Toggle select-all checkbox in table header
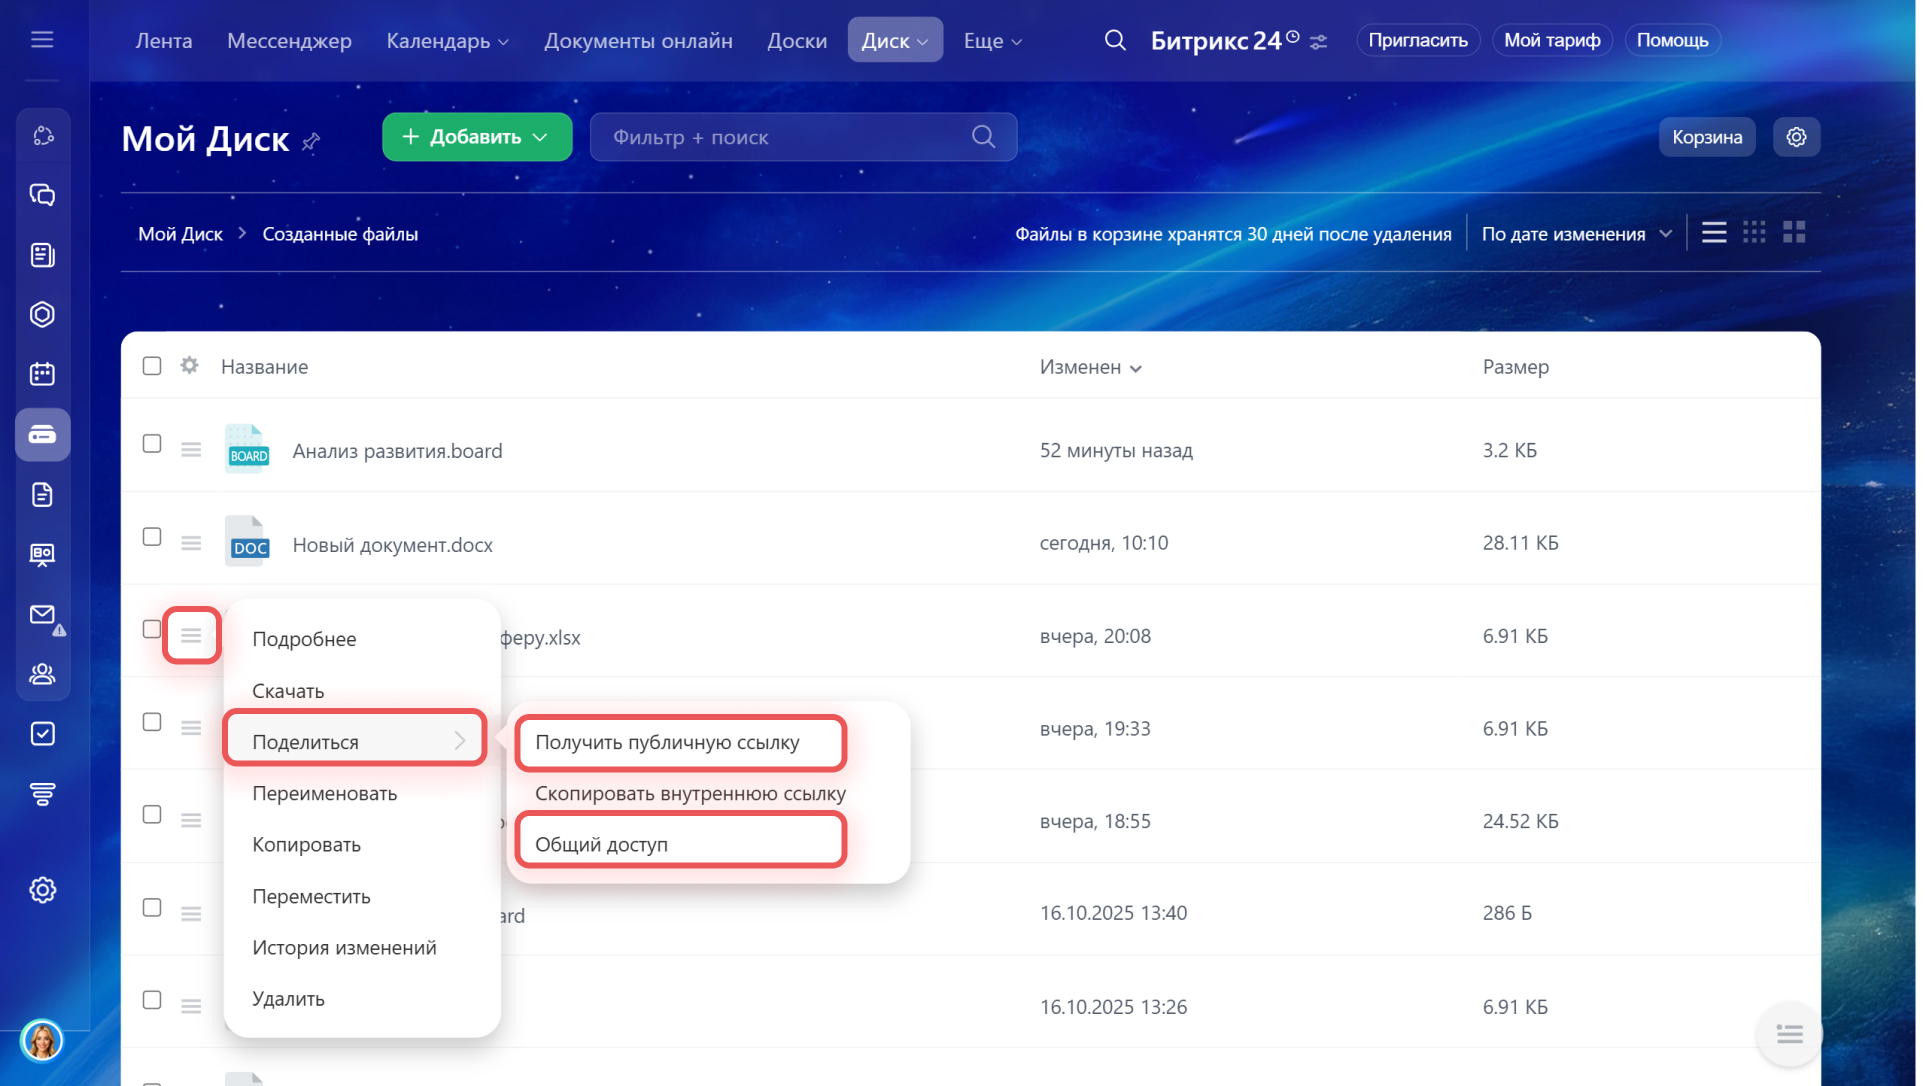The image size is (1926, 1086). (152, 366)
